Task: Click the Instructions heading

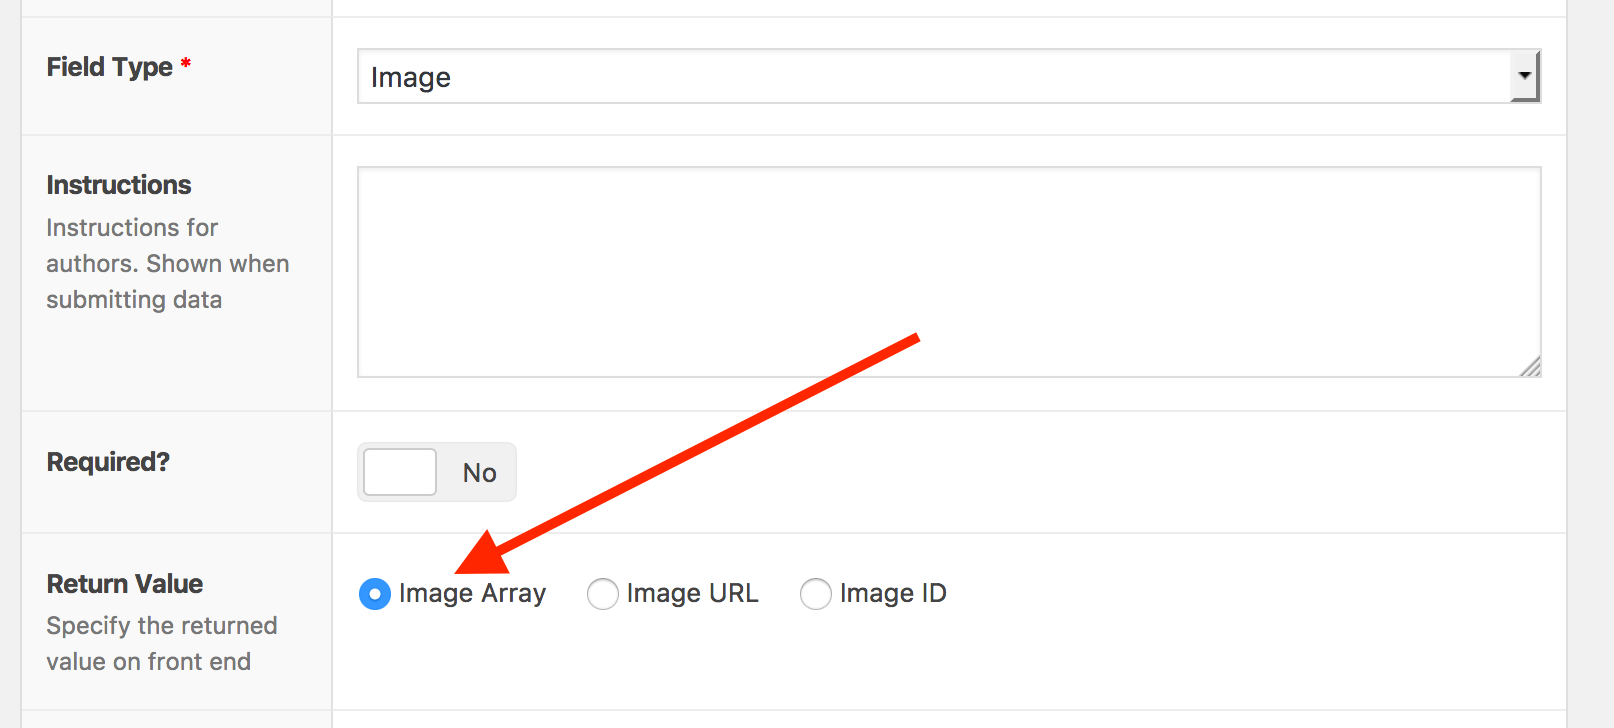Action: (118, 184)
